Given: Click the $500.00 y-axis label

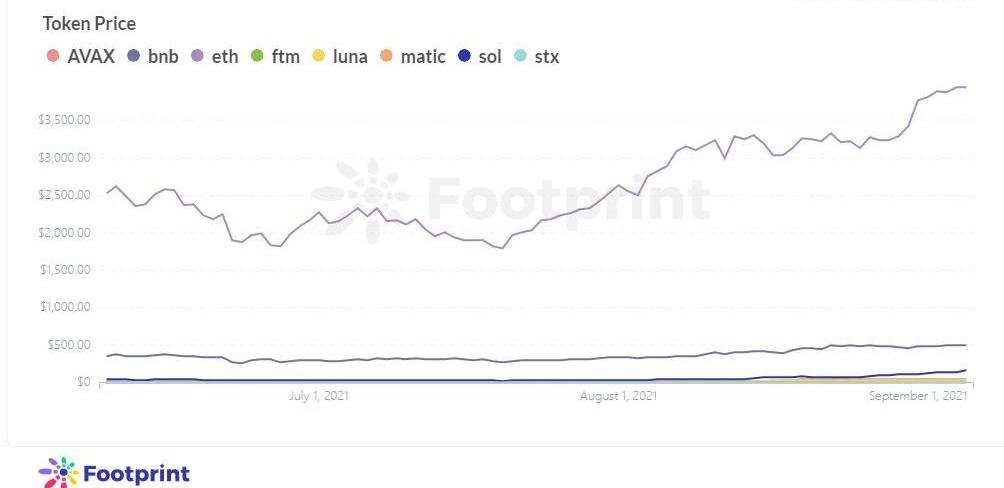Looking at the screenshot, I should 68,345.
